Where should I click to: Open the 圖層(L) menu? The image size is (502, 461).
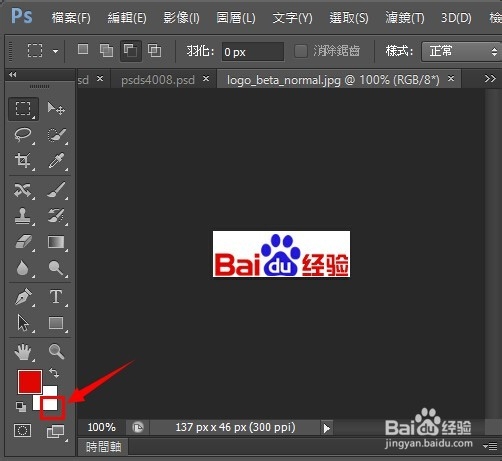[x=236, y=18]
